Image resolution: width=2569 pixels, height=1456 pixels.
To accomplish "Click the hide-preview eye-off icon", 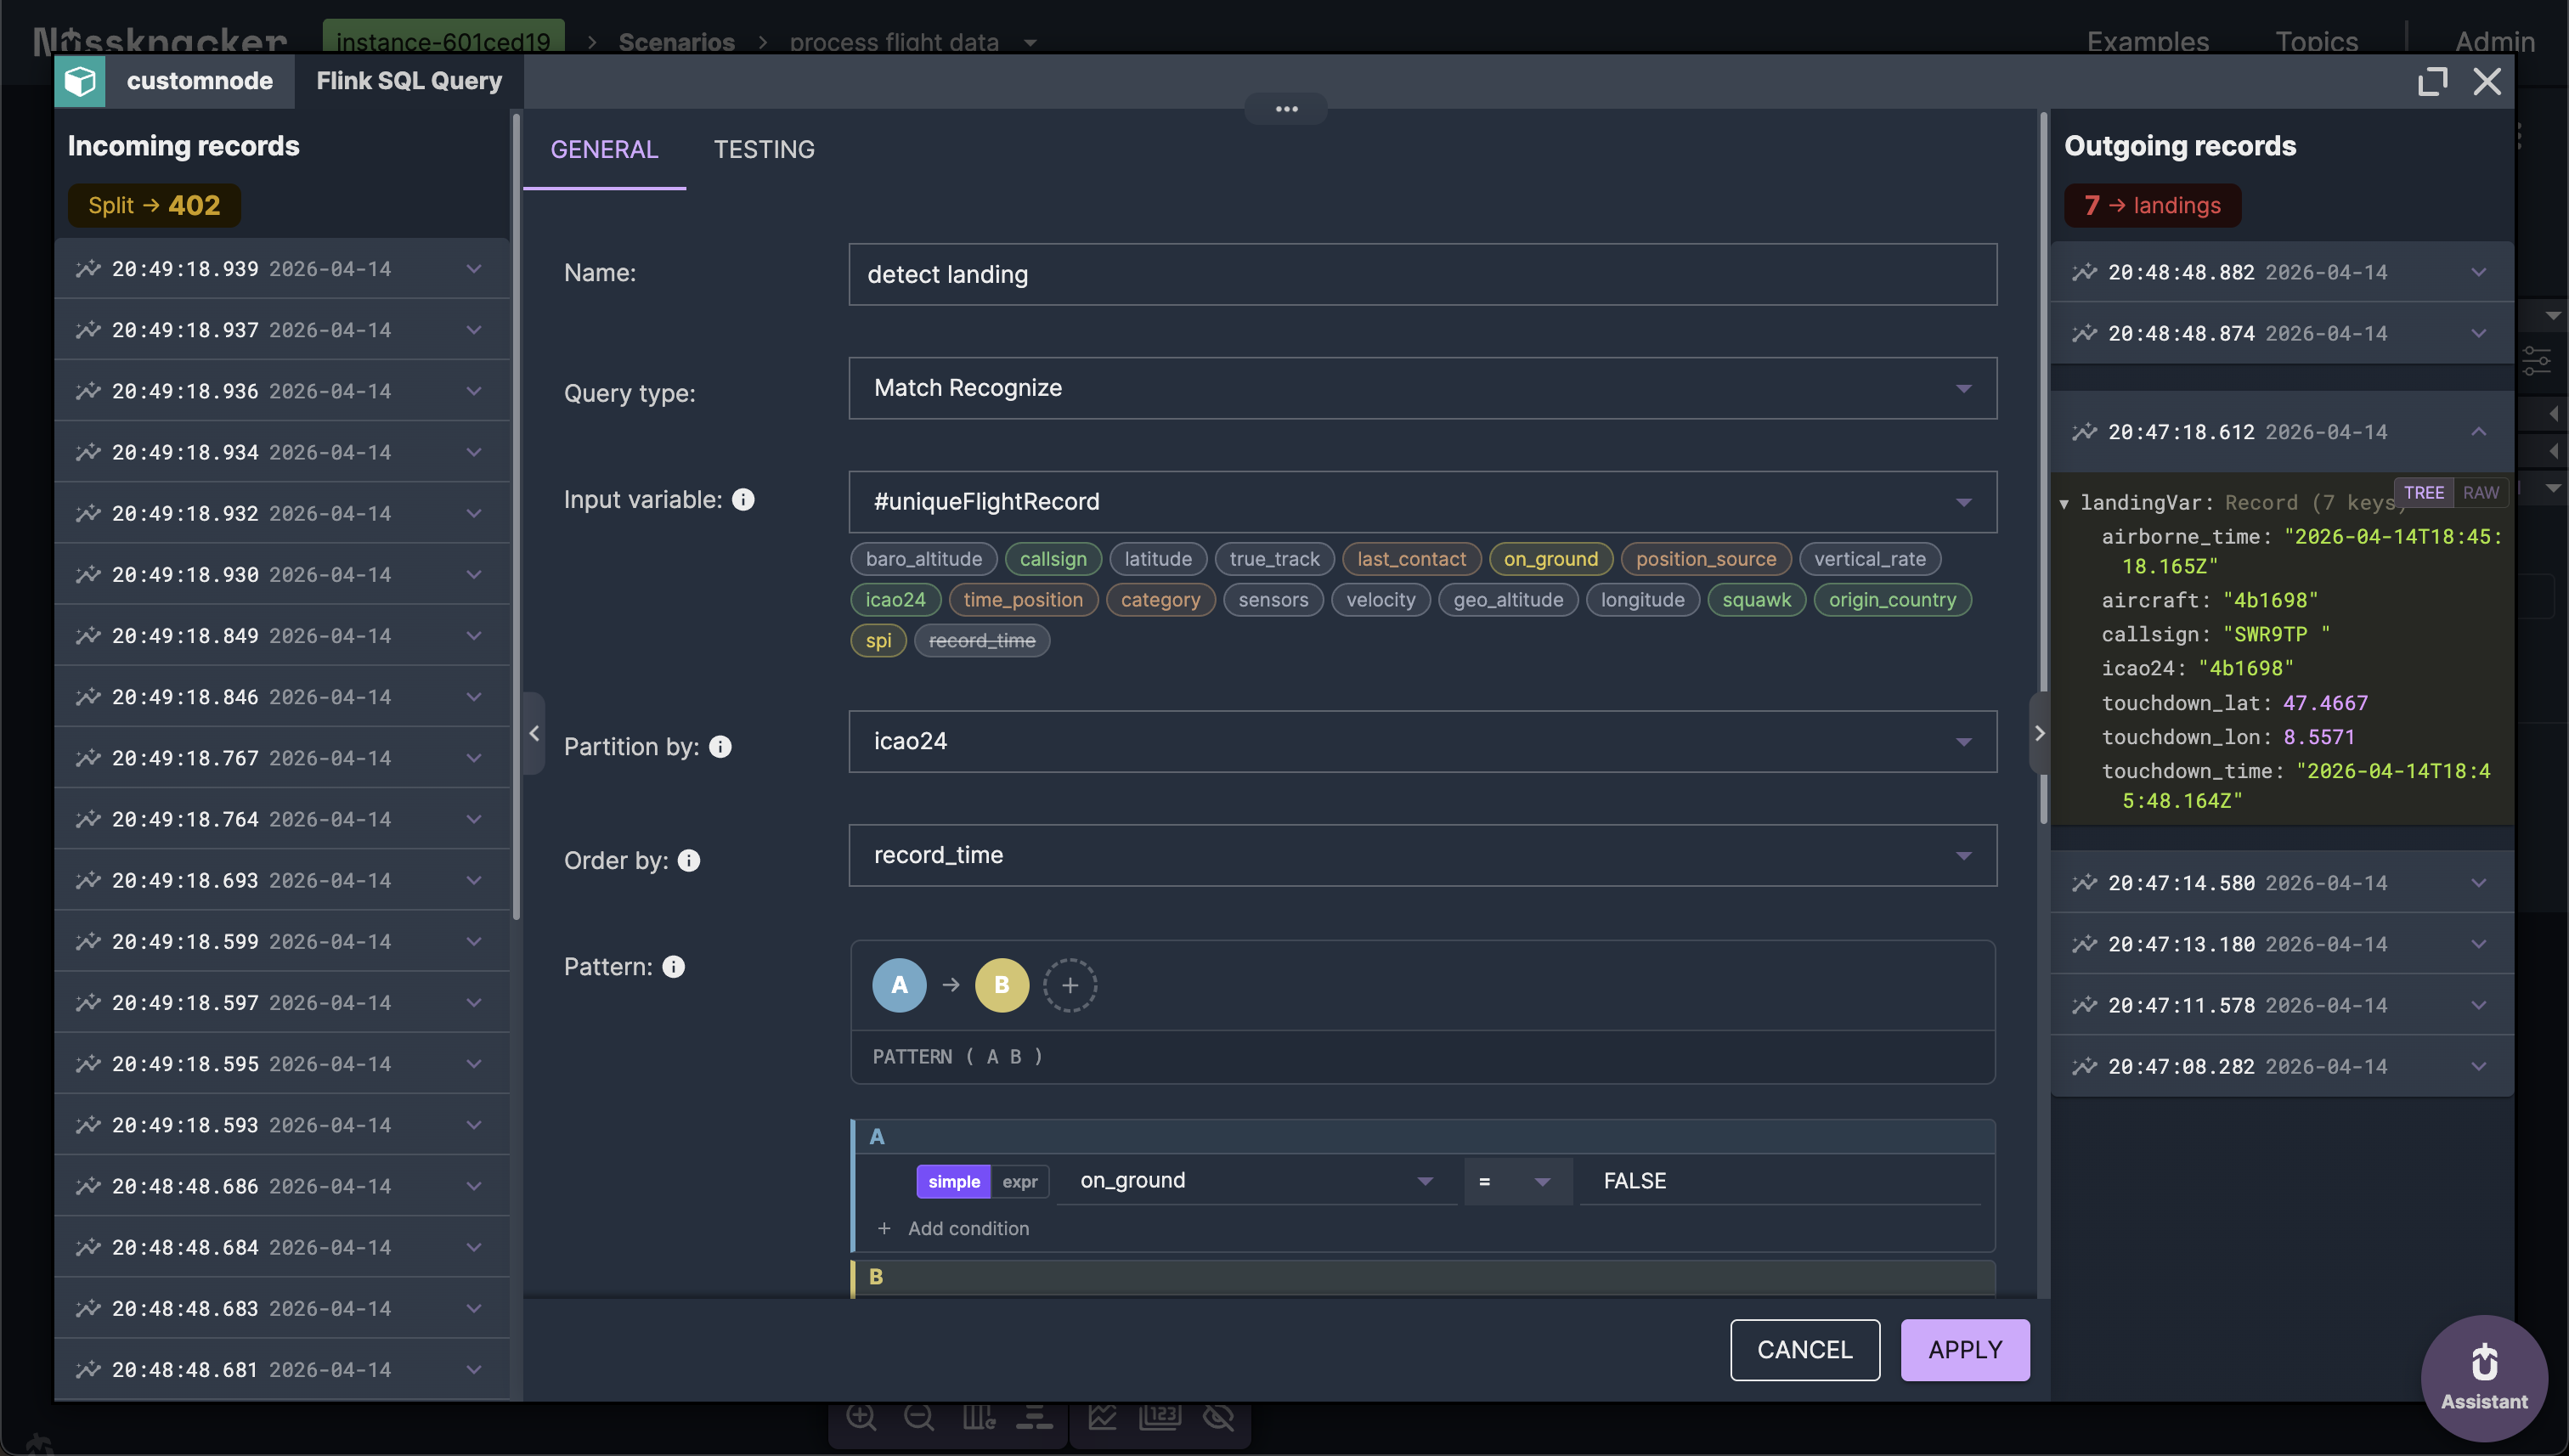I will tap(1219, 1416).
